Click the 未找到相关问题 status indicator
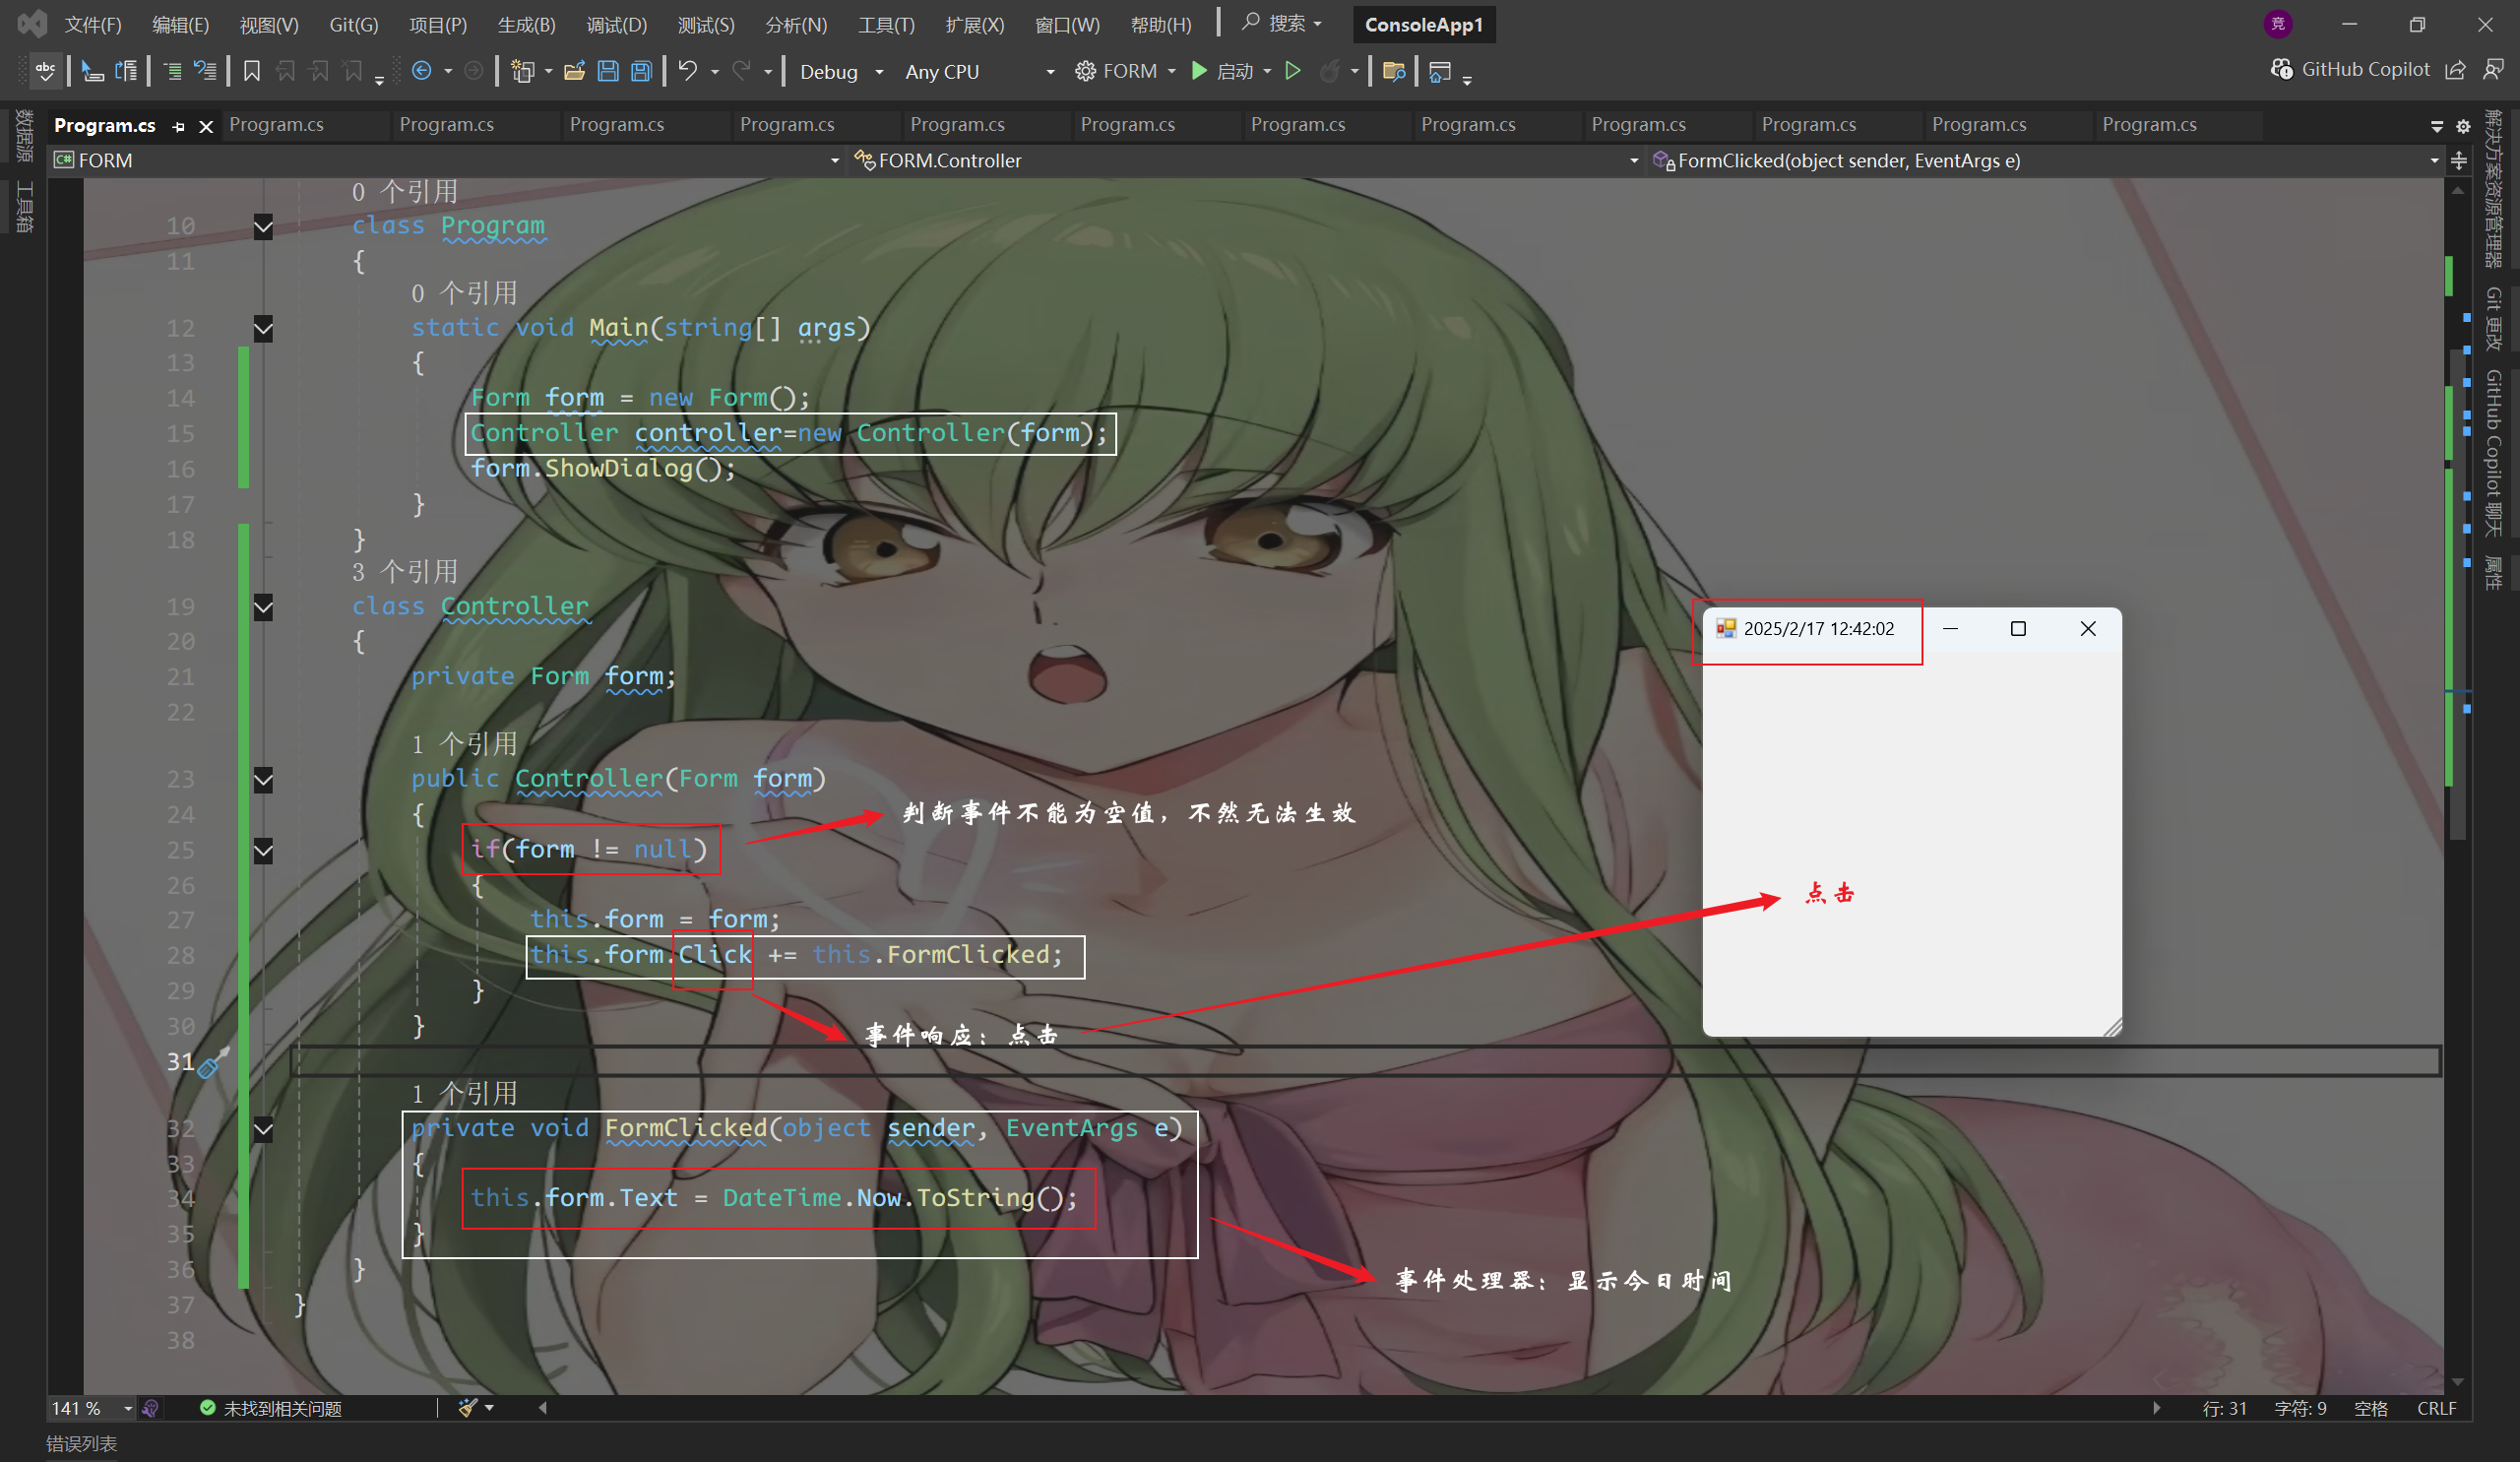The width and height of the screenshot is (2520, 1462). point(271,1408)
